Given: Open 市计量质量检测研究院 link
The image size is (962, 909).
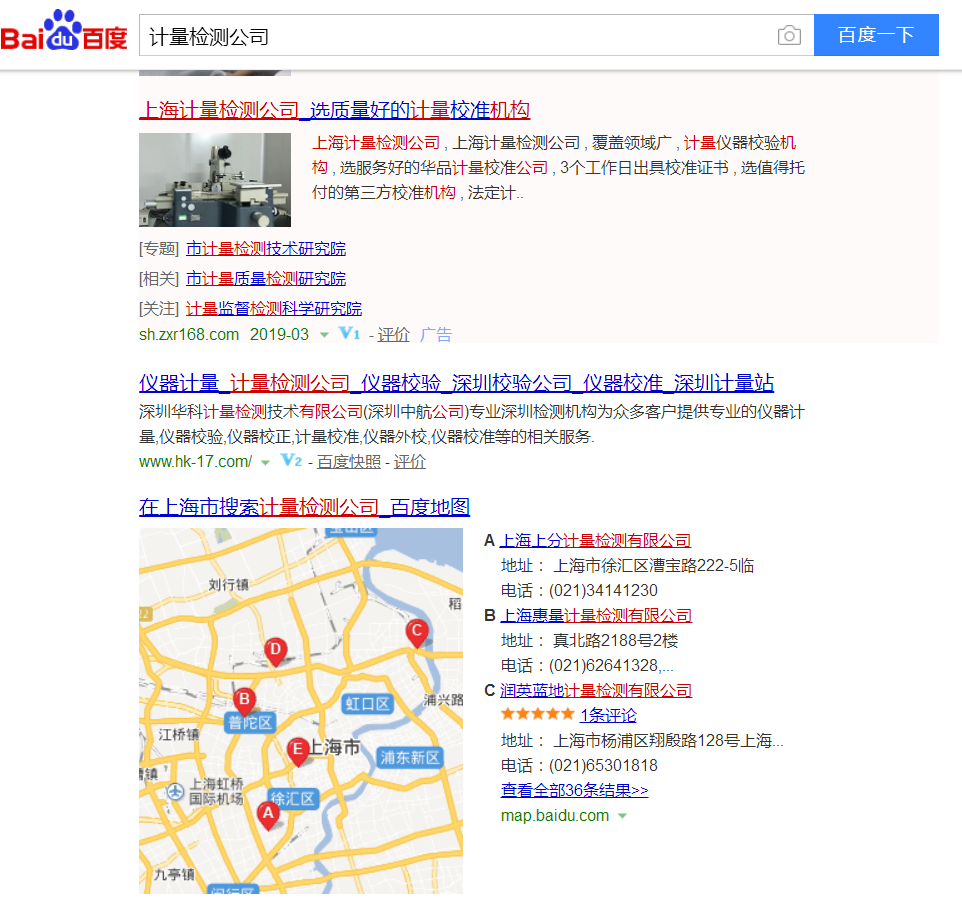Looking at the screenshot, I should [266, 278].
